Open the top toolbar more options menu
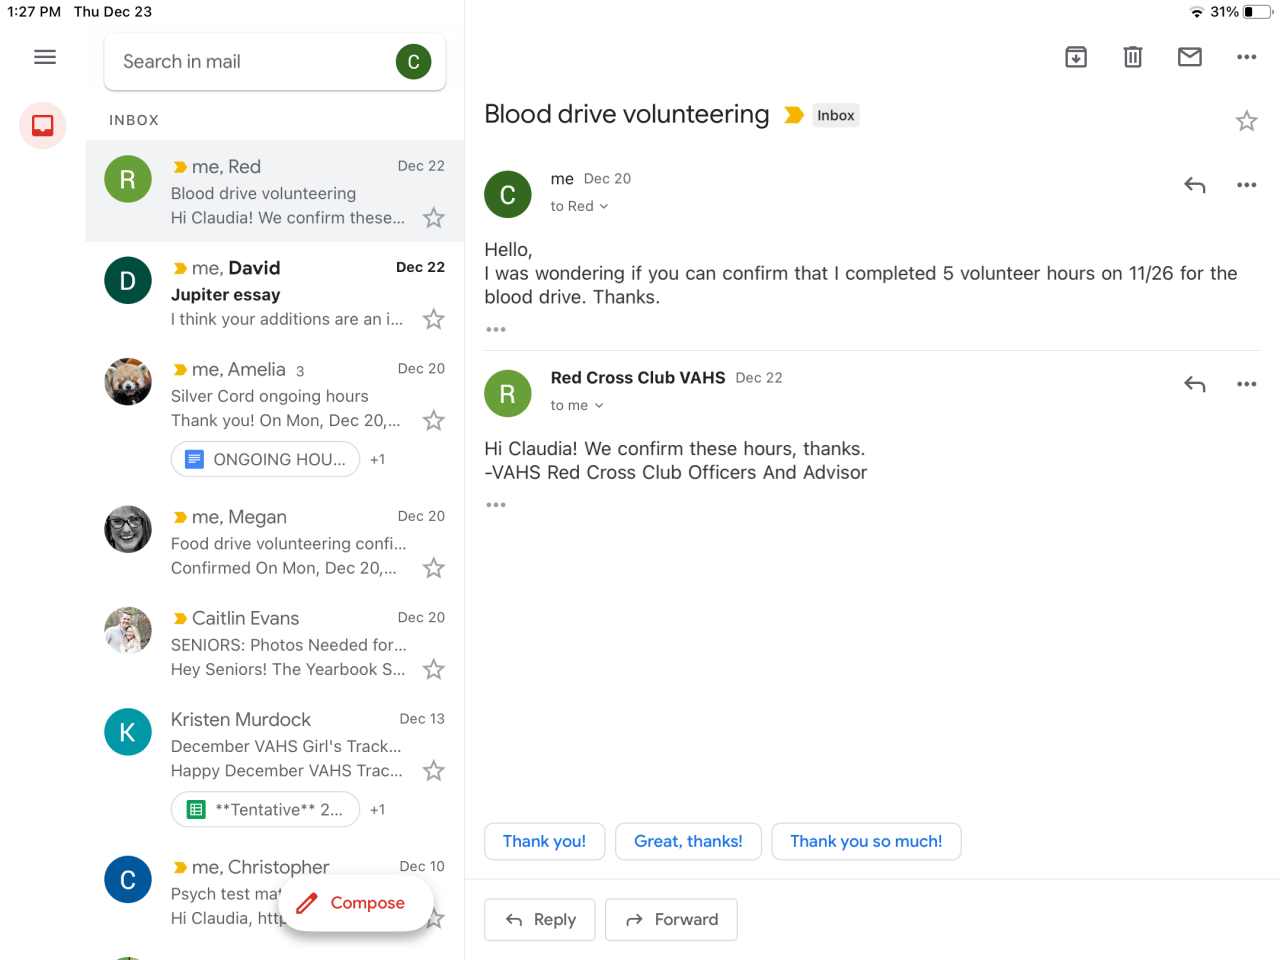 click(x=1246, y=57)
